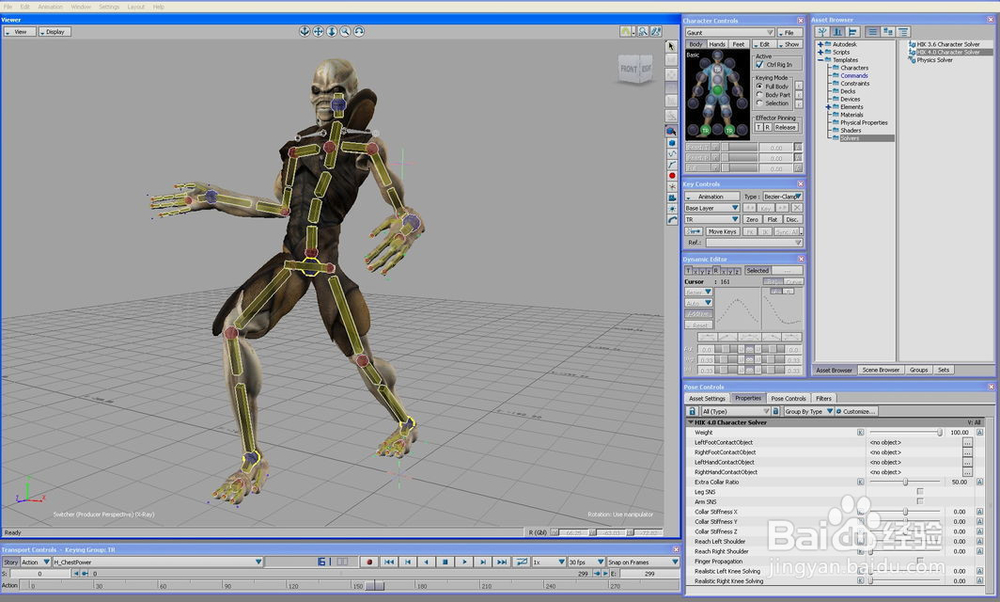Screen dimensions: 1000x602
Task: Switch to the Sets tab
Action: tap(943, 370)
